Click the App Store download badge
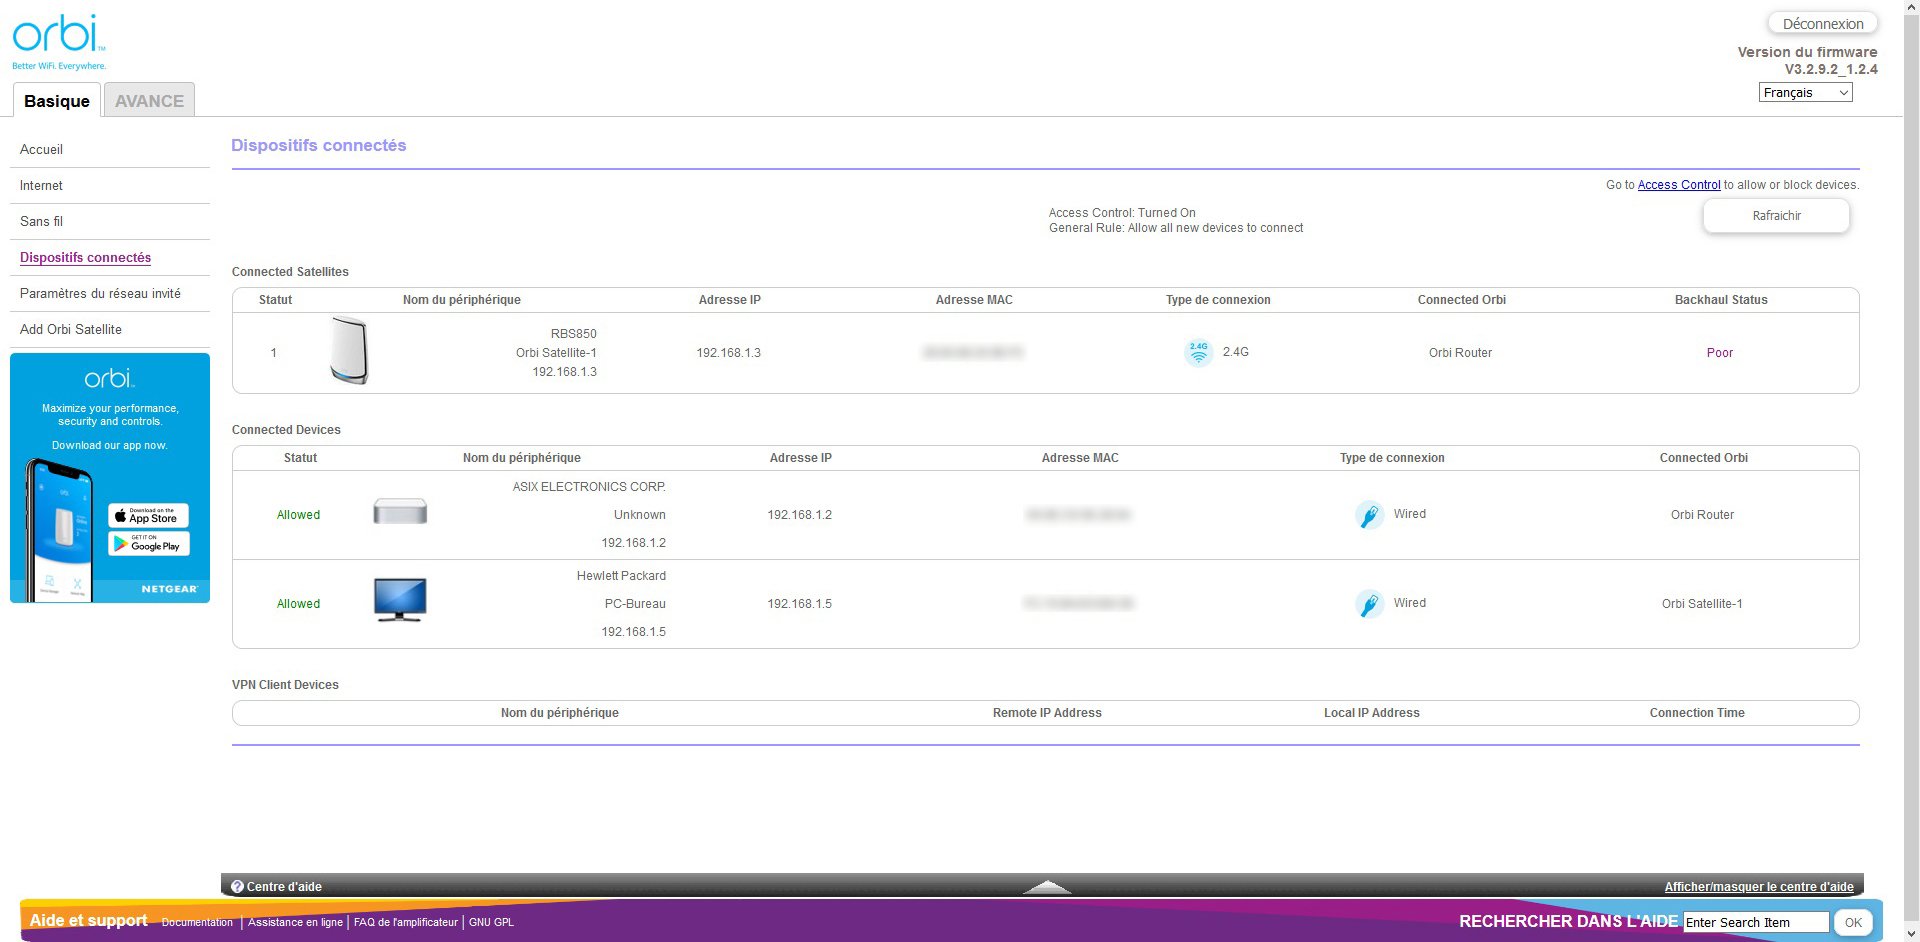 click(x=149, y=517)
